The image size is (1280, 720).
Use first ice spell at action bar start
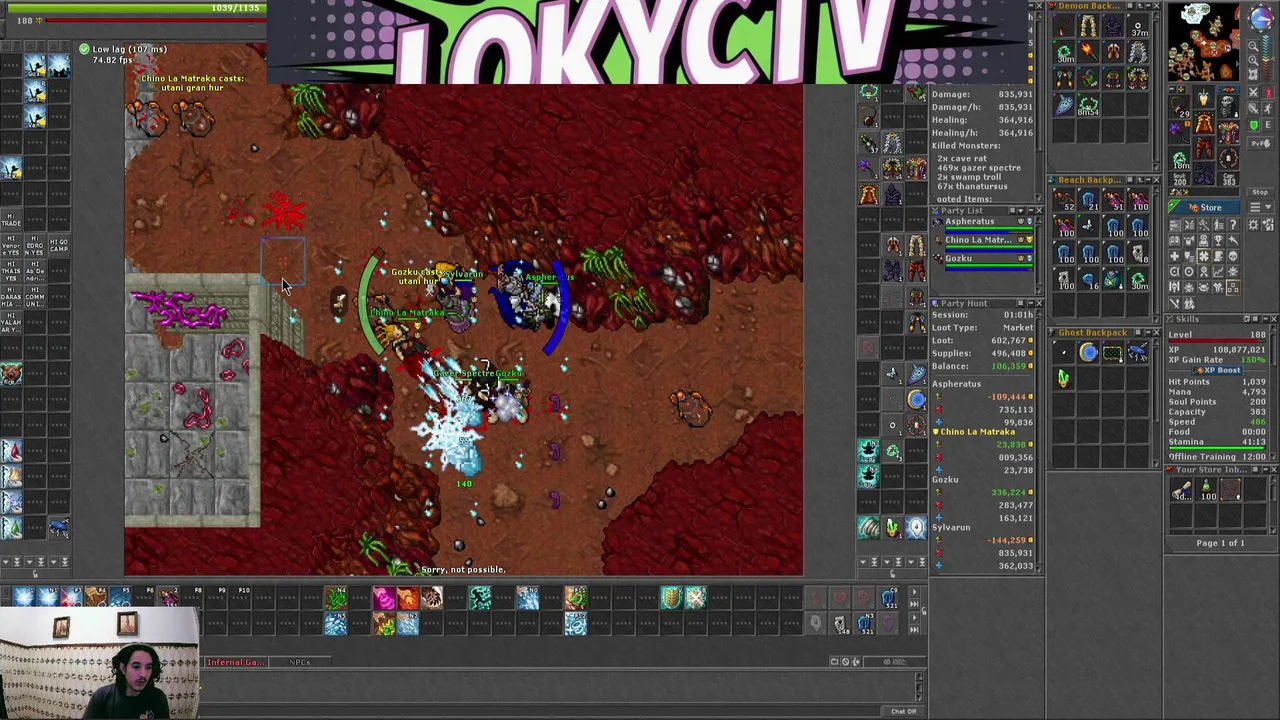24,598
